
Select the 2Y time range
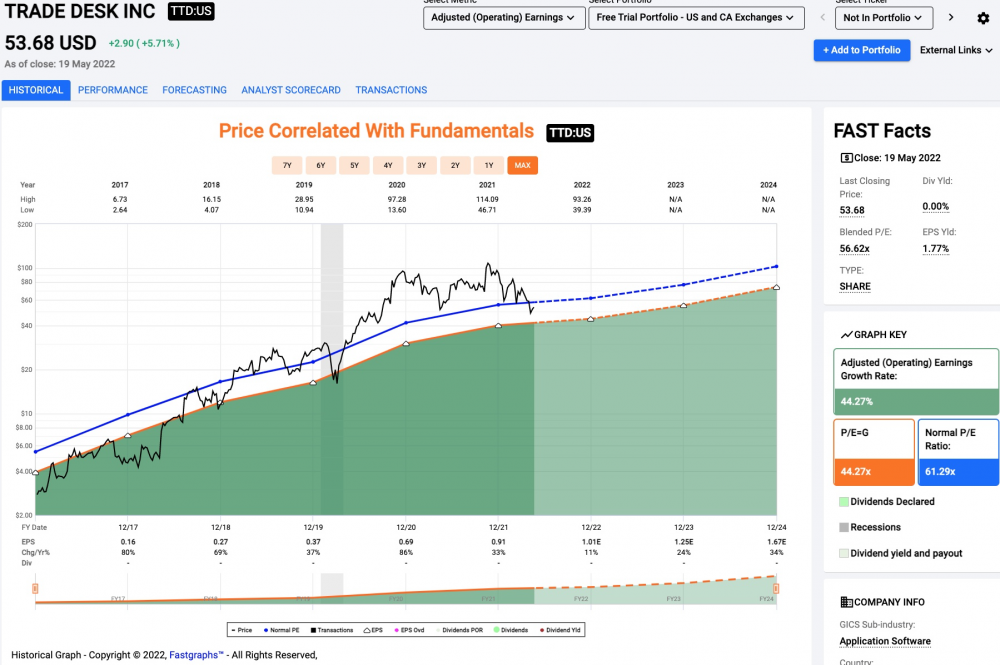point(455,165)
